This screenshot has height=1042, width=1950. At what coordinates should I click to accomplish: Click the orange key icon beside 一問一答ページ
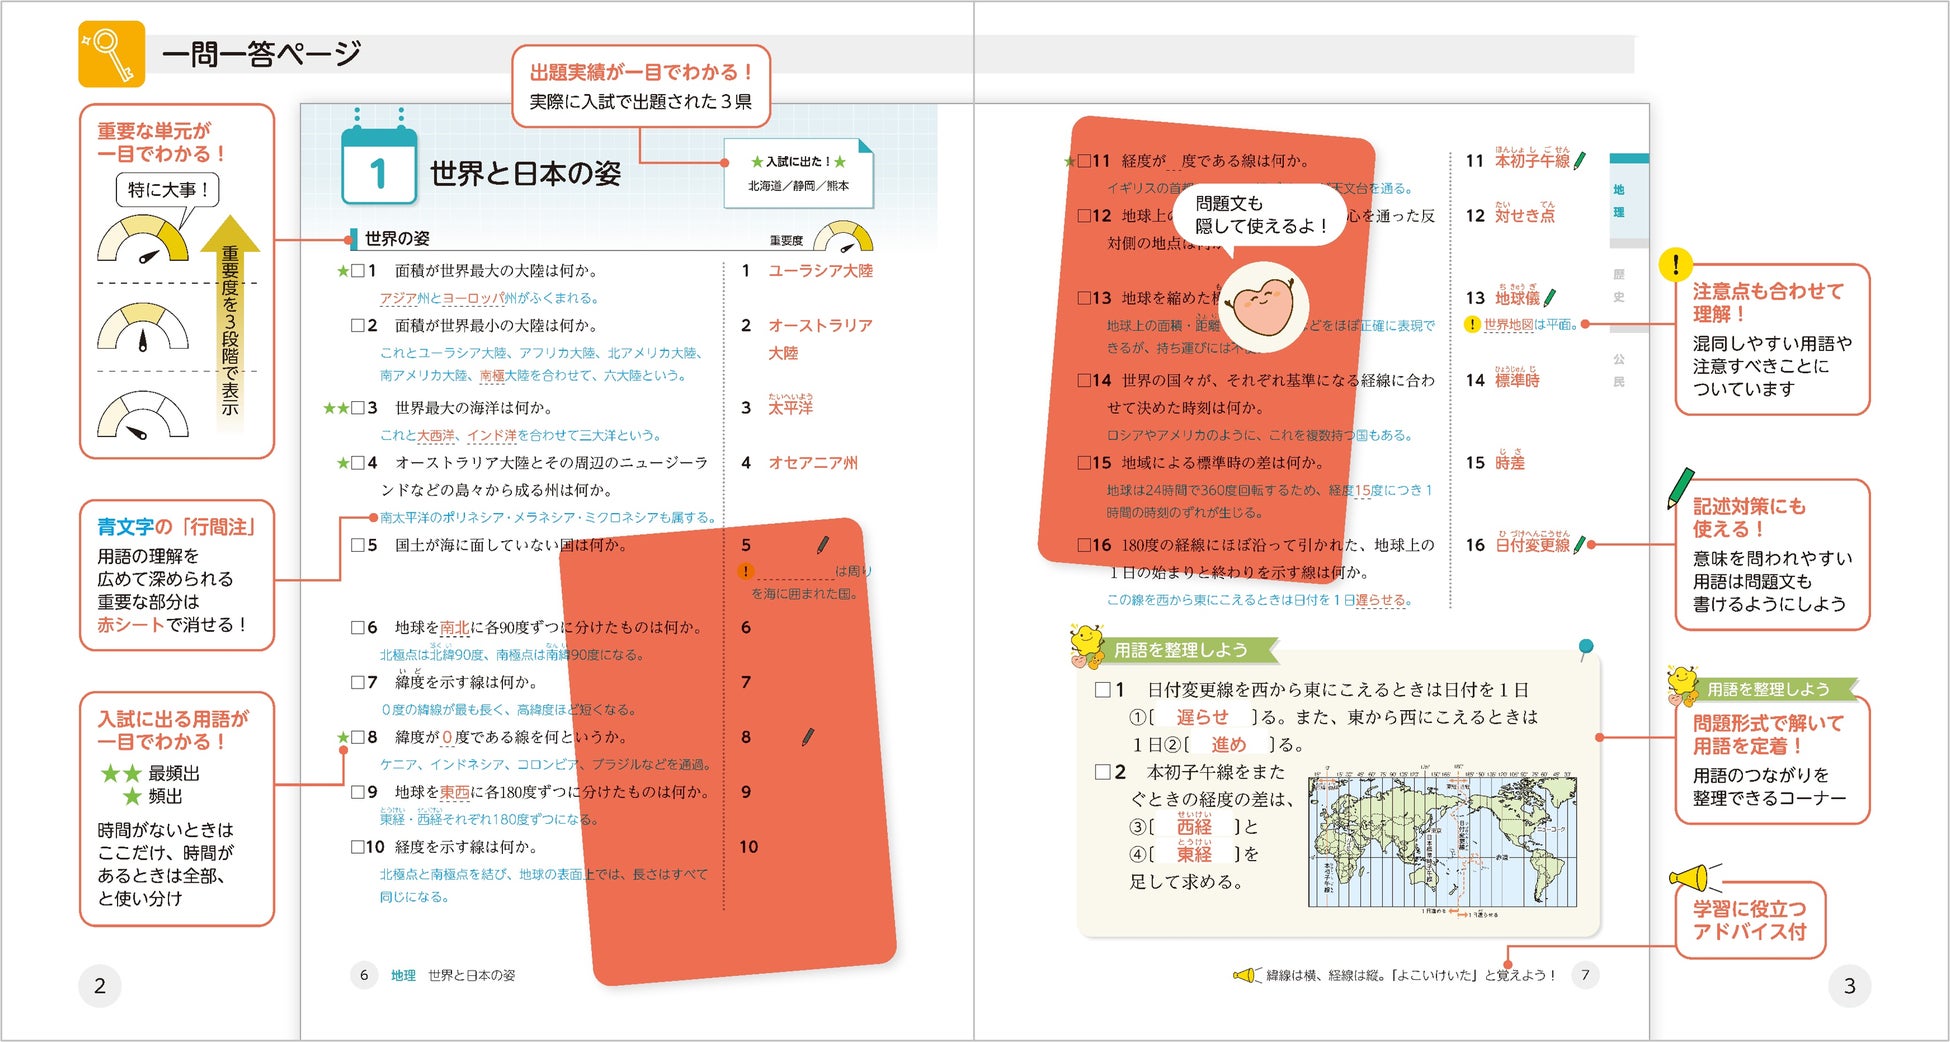(x=111, y=54)
